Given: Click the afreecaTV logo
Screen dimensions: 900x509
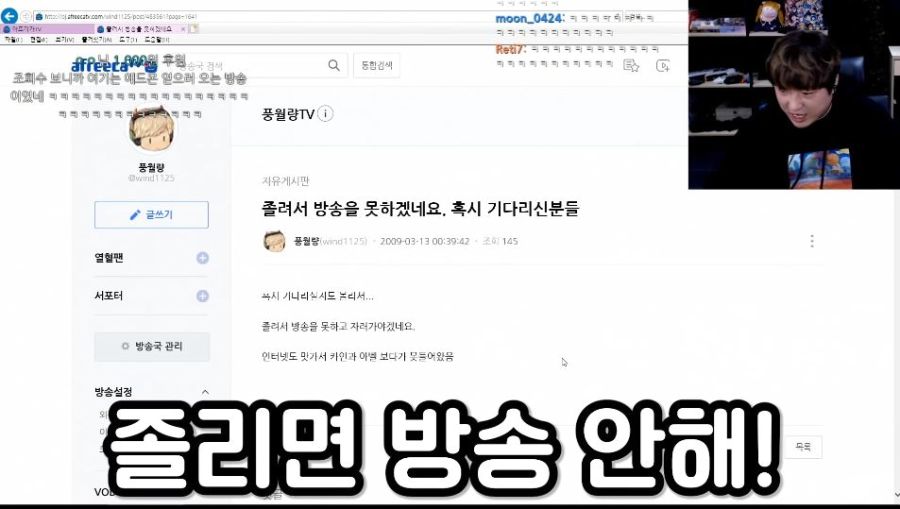Looking at the screenshot, I should pos(114,66).
